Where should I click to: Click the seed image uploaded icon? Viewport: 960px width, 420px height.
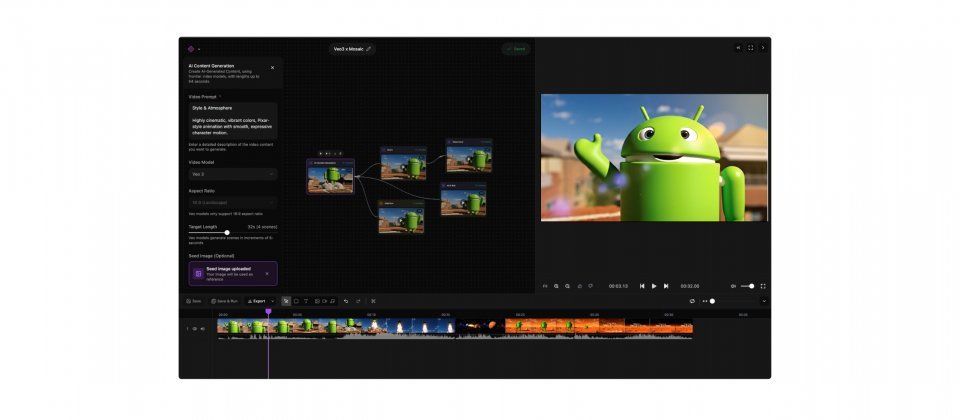[x=198, y=274]
